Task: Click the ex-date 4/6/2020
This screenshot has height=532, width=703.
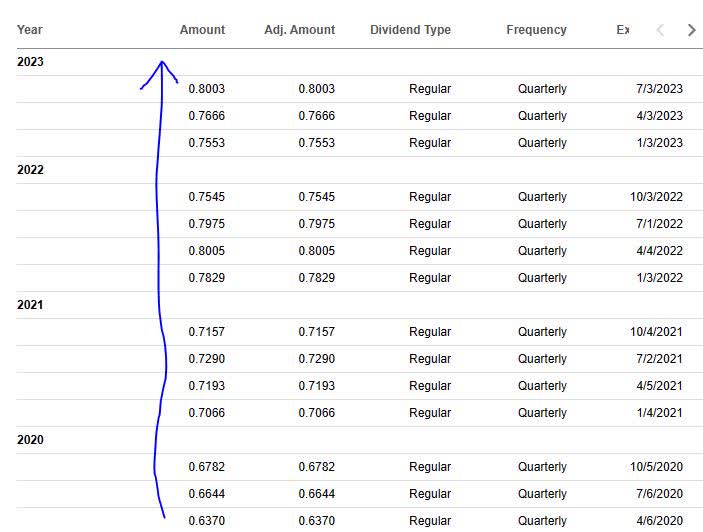Action: coord(660,520)
